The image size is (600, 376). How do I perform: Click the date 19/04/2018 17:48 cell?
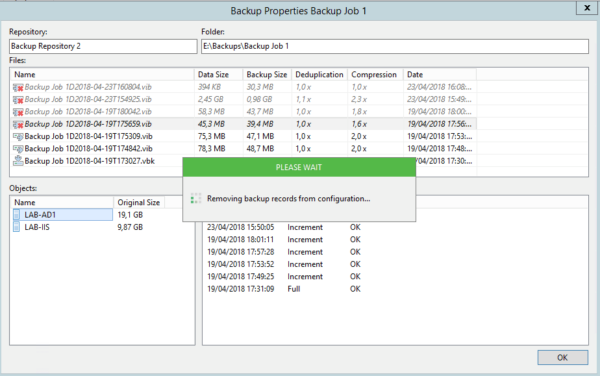(x=439, y=149)
